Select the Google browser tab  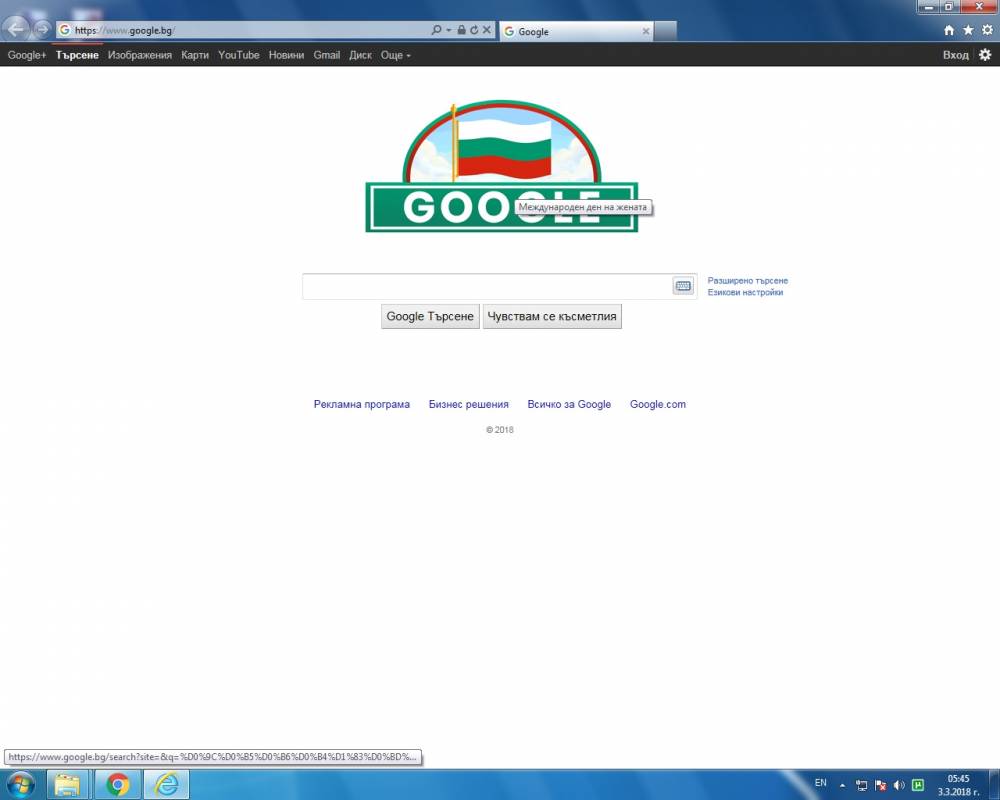point(577,31)
